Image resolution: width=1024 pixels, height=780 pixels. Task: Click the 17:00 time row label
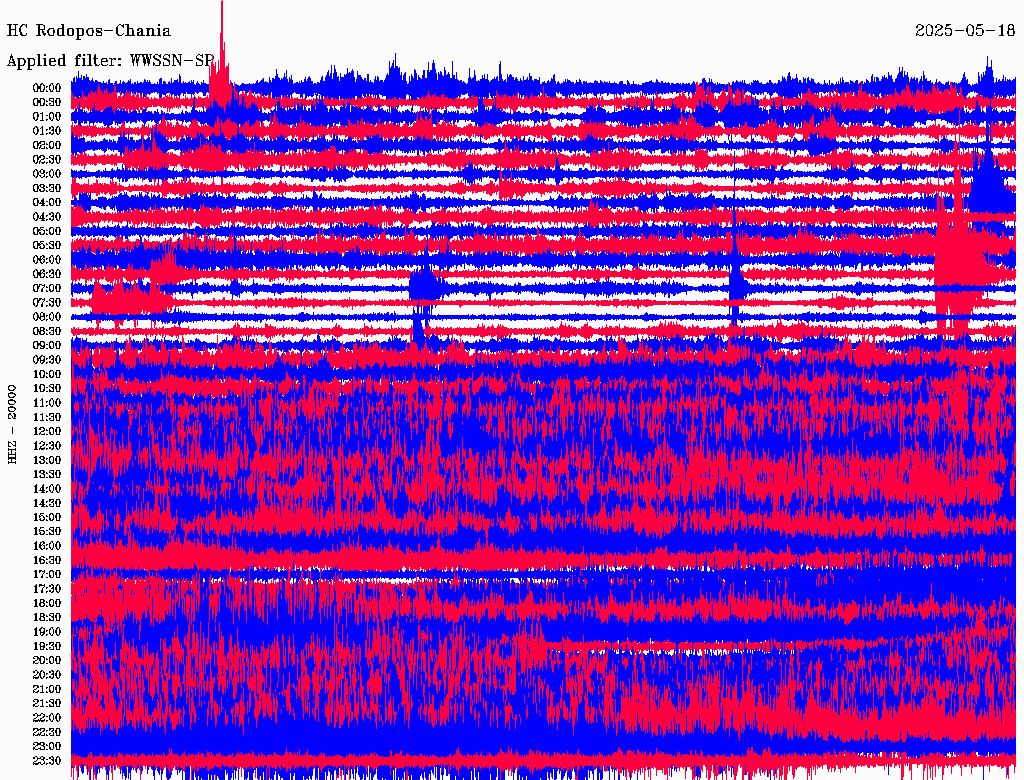47,574
